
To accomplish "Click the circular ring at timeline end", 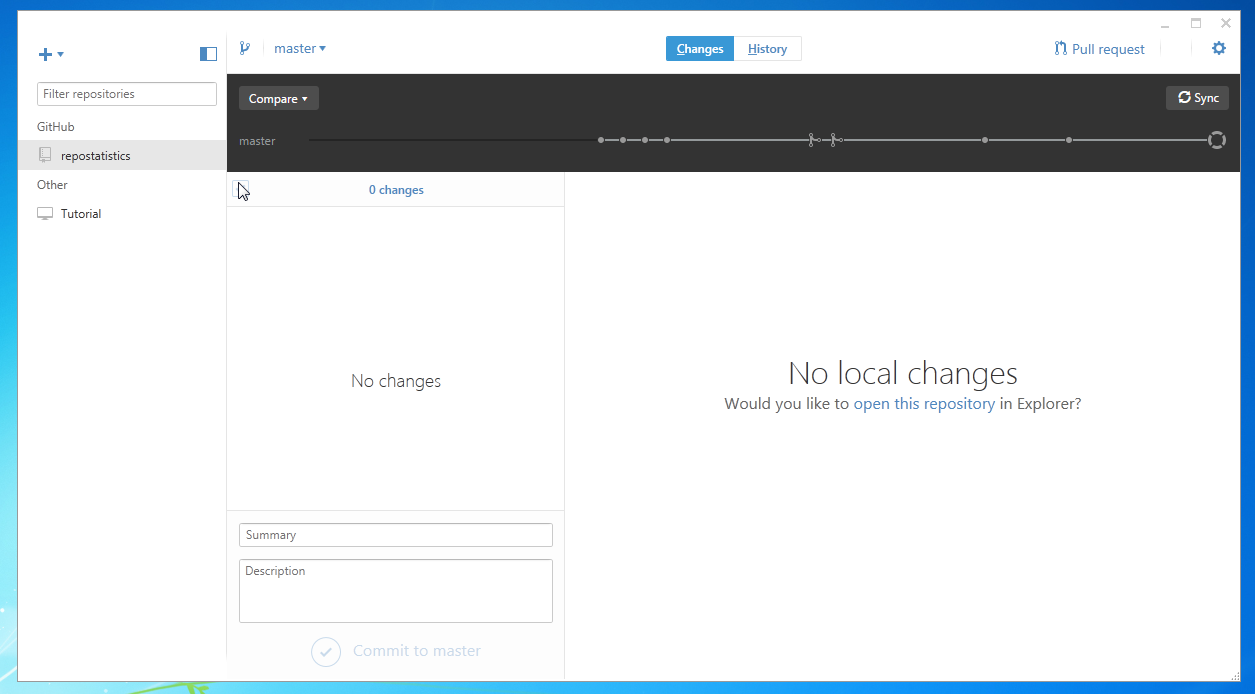I will click(1216, 140).
